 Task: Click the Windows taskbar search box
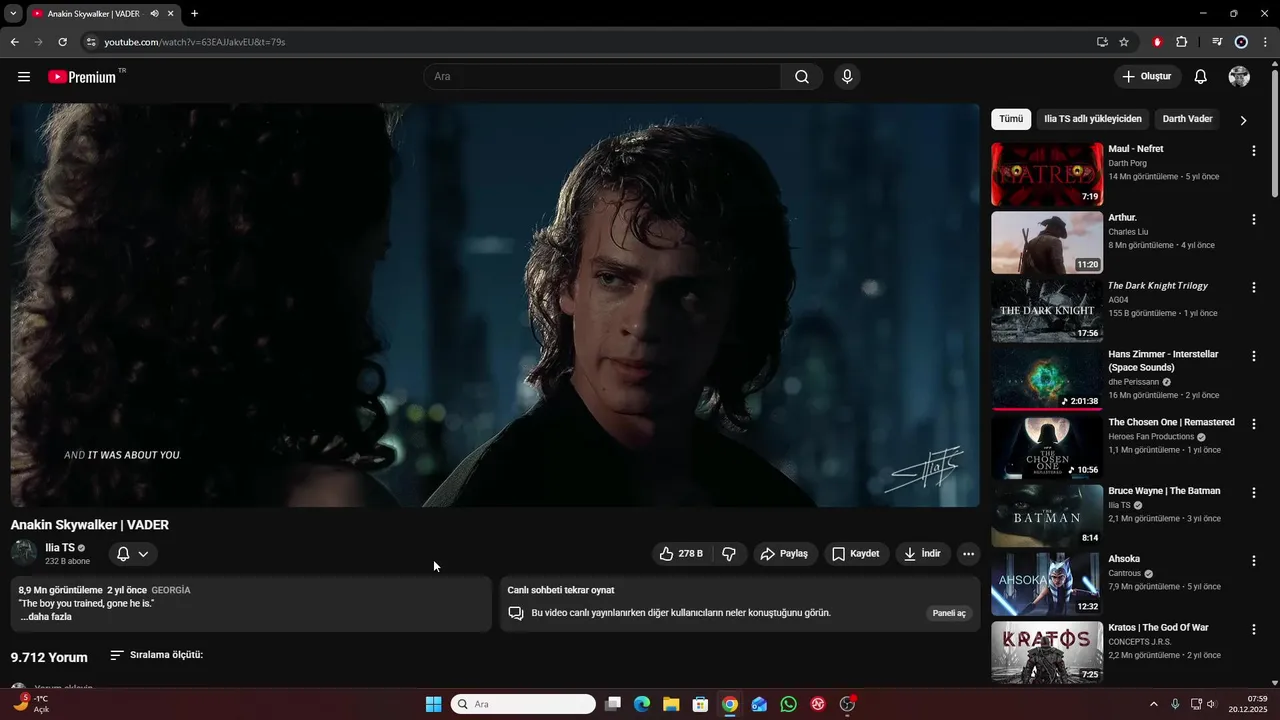click(523, 704)
